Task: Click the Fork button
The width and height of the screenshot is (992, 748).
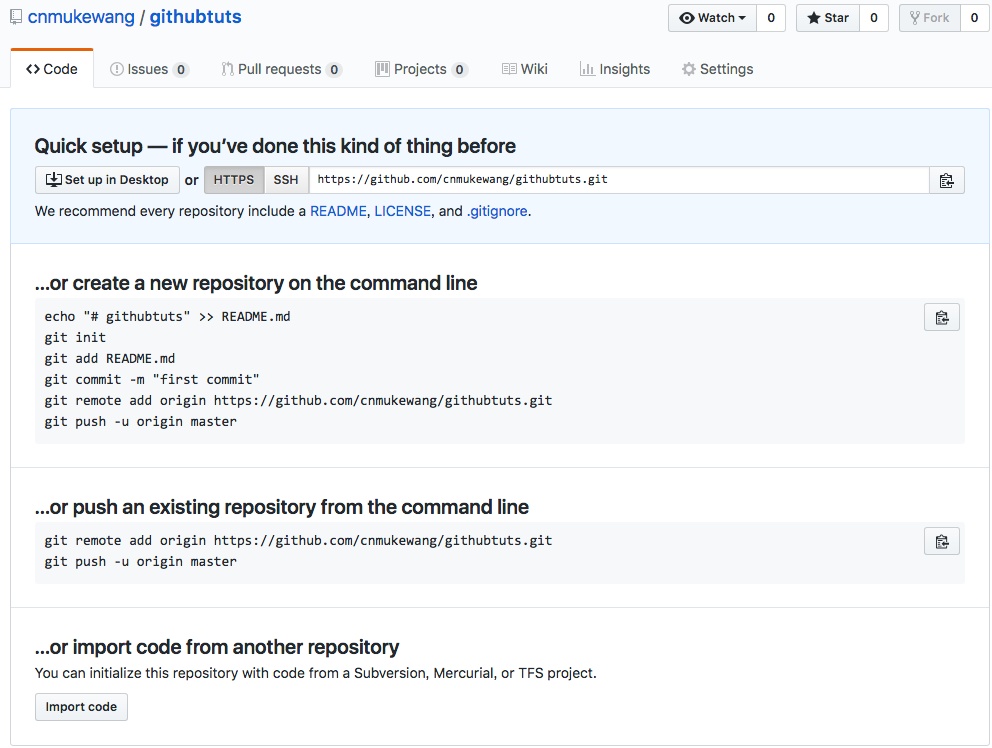Action: [x=929, y=18]
